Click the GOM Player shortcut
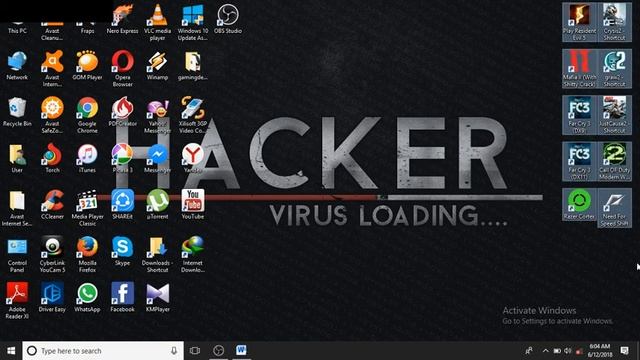 [87, 65]
